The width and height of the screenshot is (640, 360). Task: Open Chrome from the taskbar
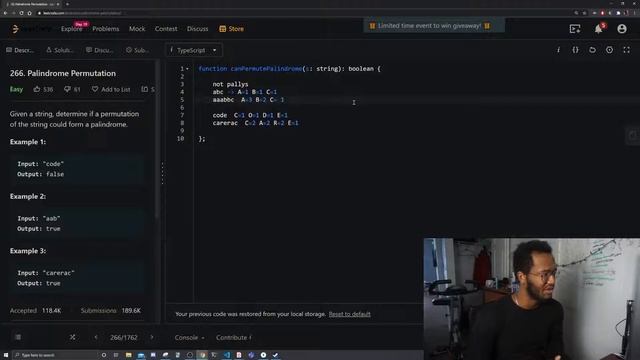(202, 355)
